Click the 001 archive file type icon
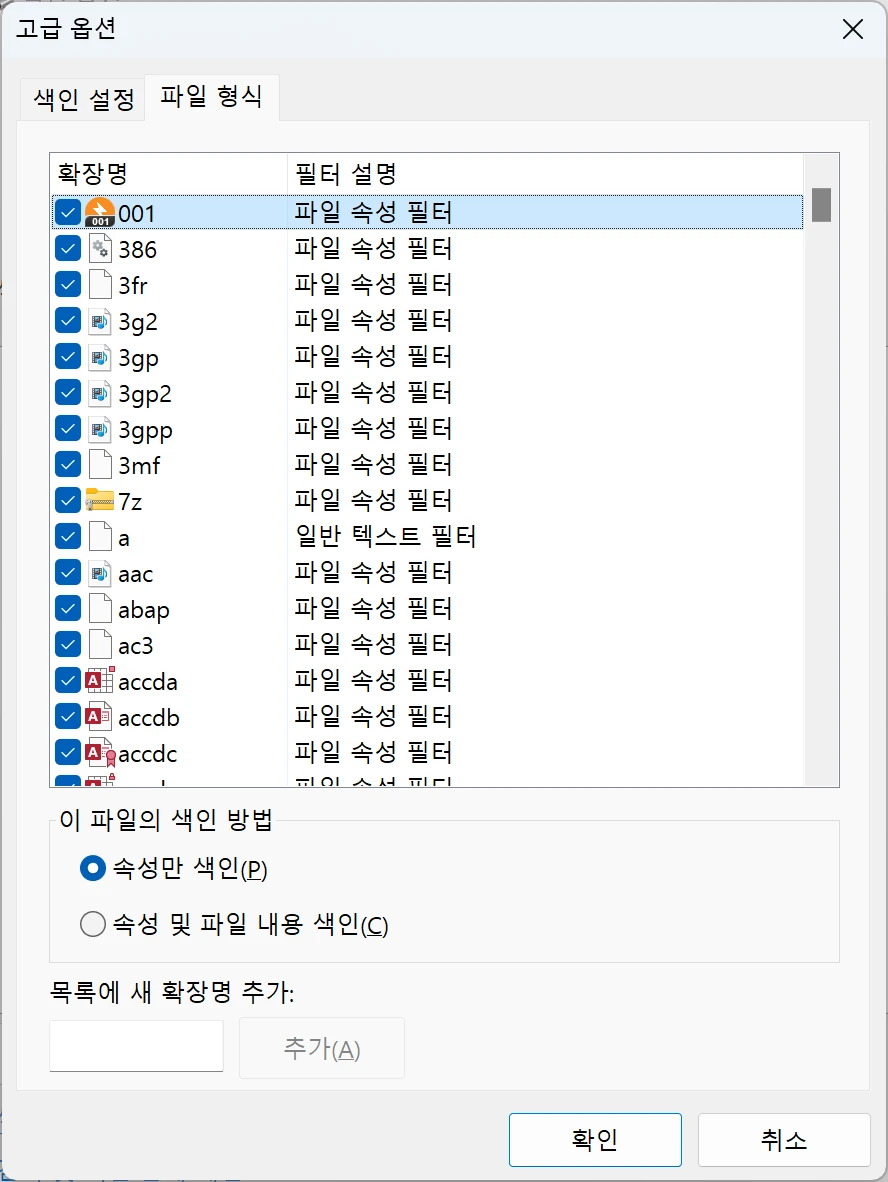 (x=101, y=211)
